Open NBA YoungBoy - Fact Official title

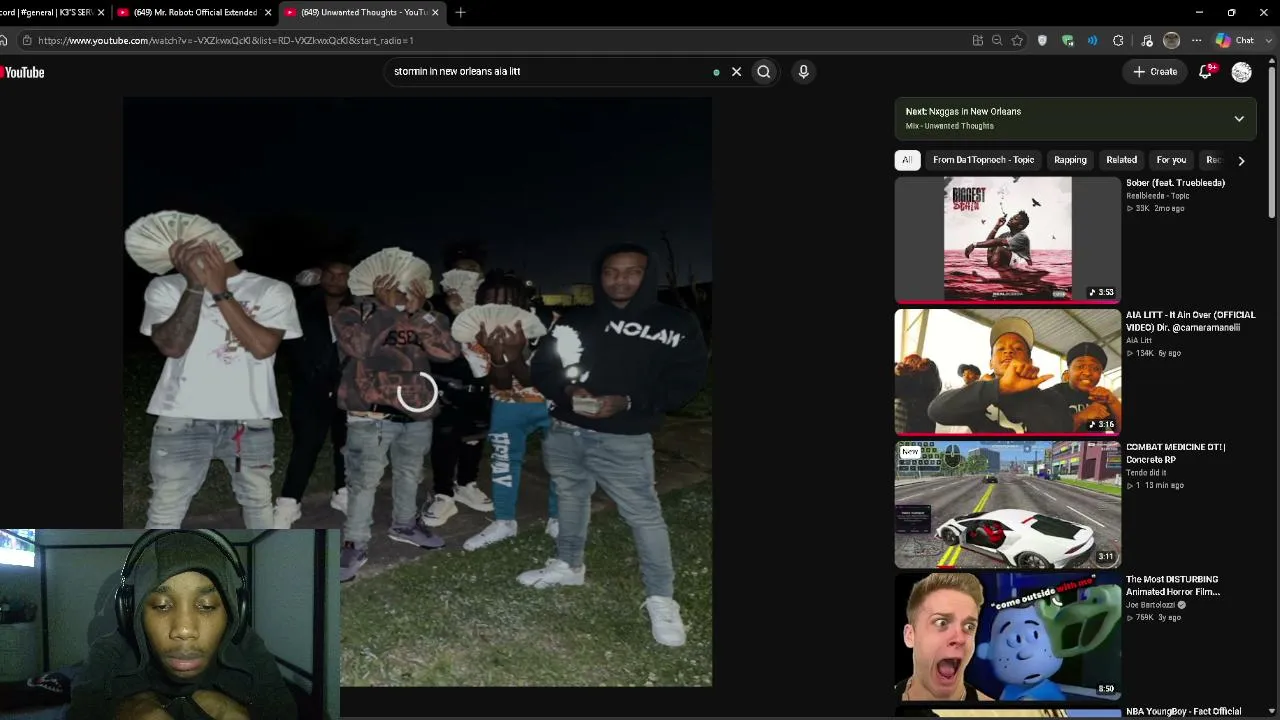1183,712
